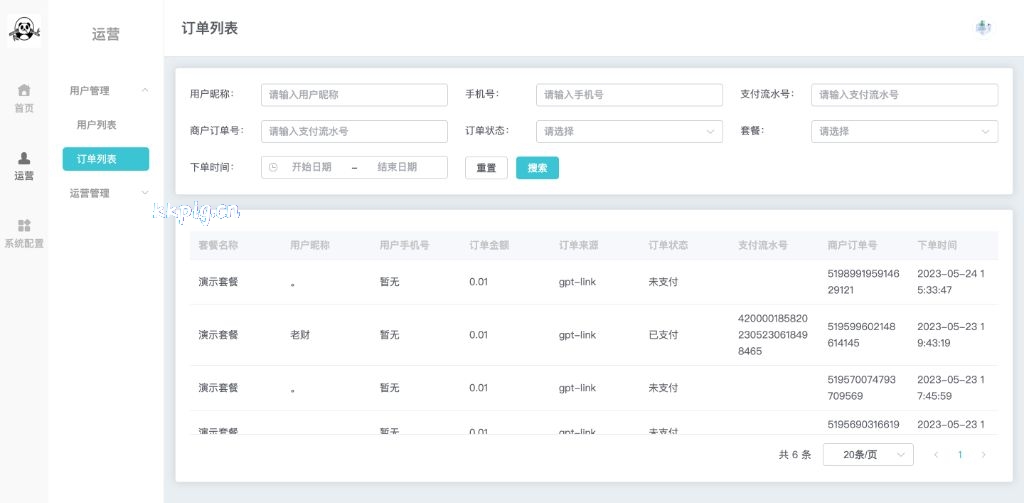Open 系统配置 grid icon
1024x503 pixels.
tap(24, 226)
